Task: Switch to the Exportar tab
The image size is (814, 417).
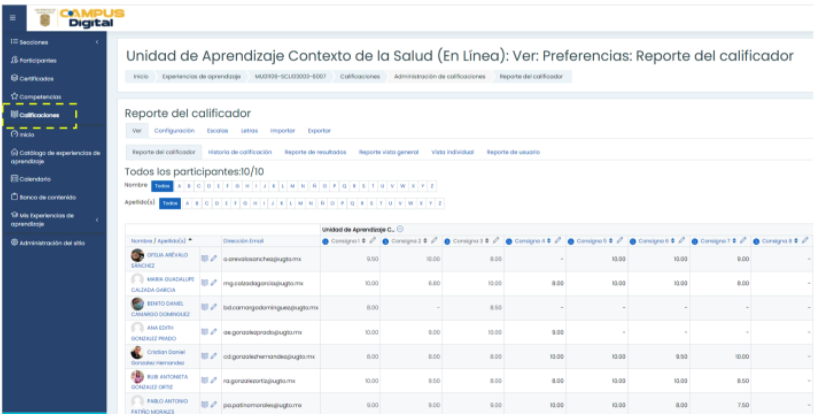Action: [x=319, y=131]
